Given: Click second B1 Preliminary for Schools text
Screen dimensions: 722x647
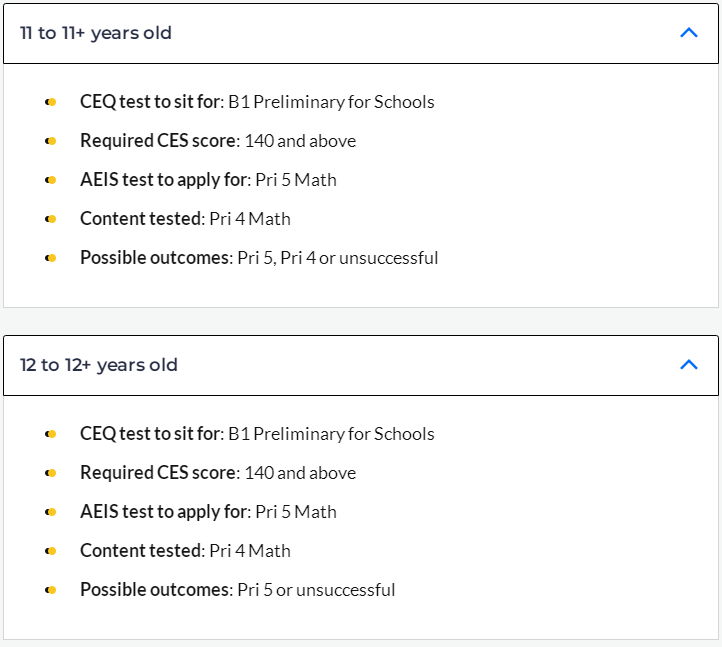Looking at the screenshot, I should [331, 434].
